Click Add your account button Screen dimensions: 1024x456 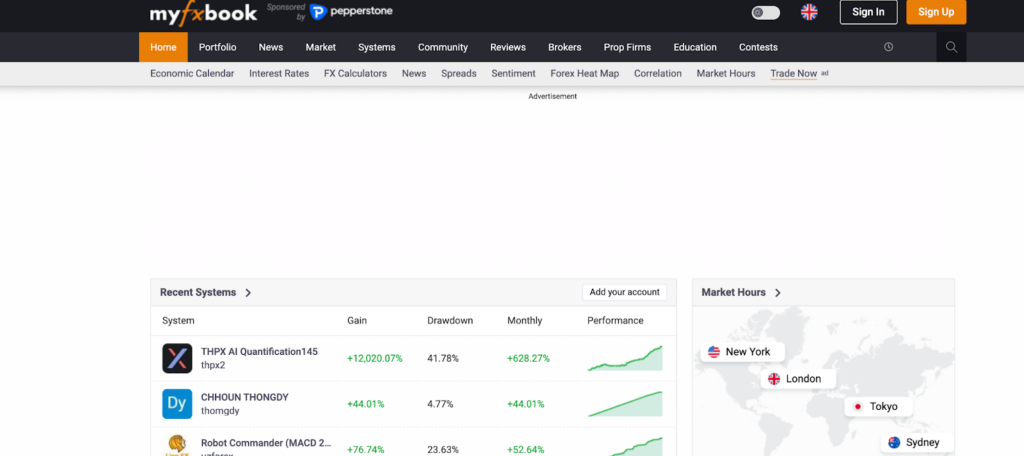point(624,292)
